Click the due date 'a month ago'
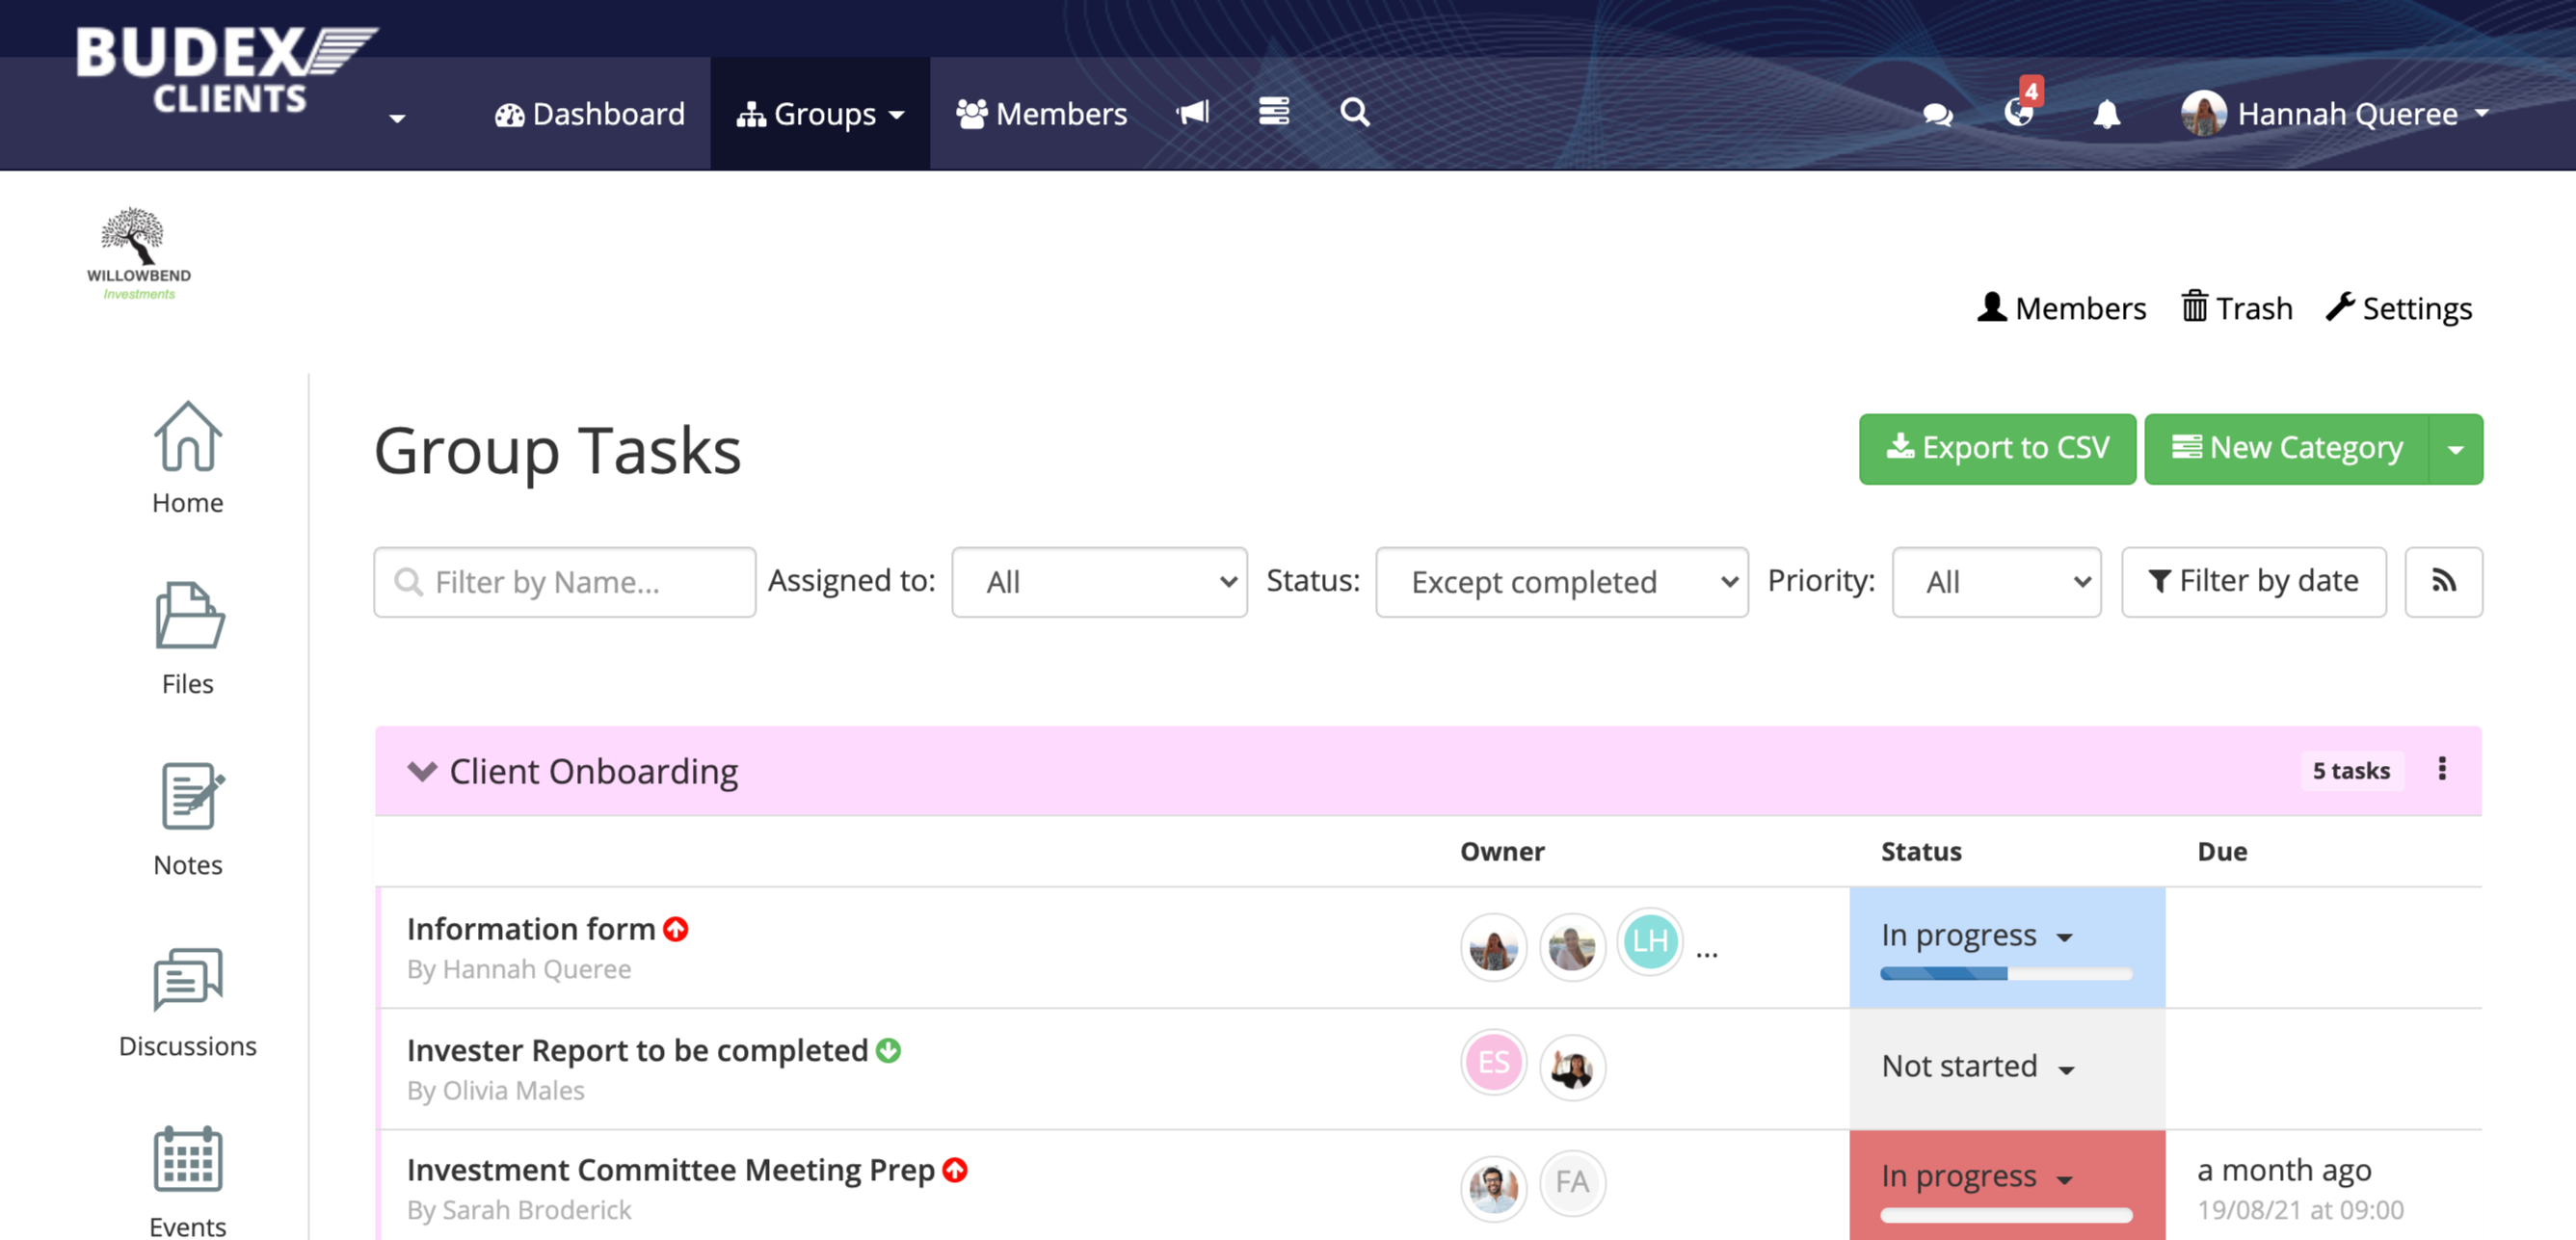Screen dimensions: 2576x1240 (x=2284, y=1170)
